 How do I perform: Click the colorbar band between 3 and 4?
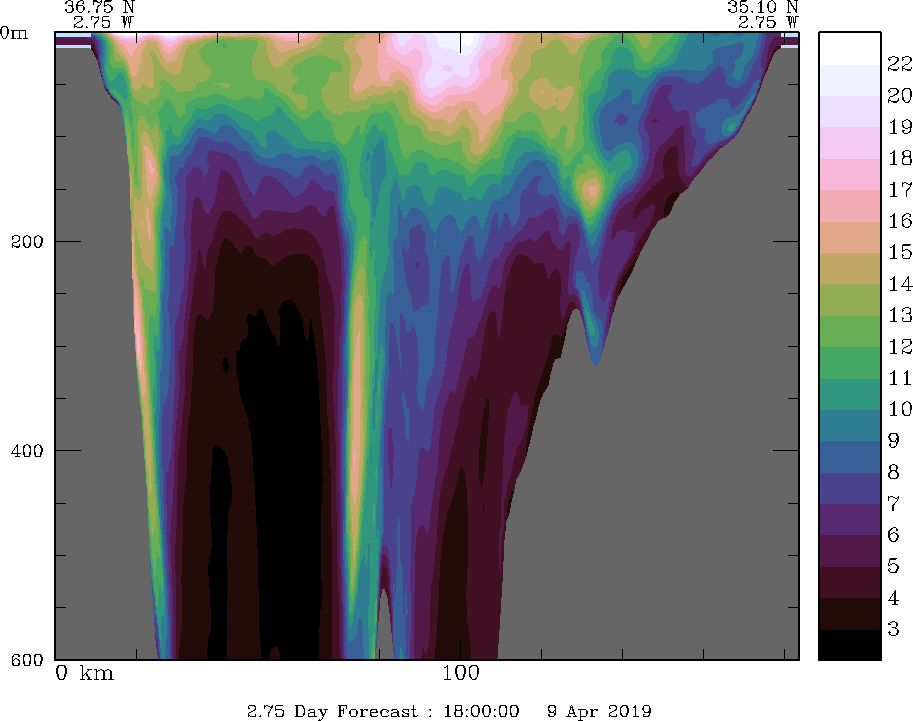coord(850,614)
